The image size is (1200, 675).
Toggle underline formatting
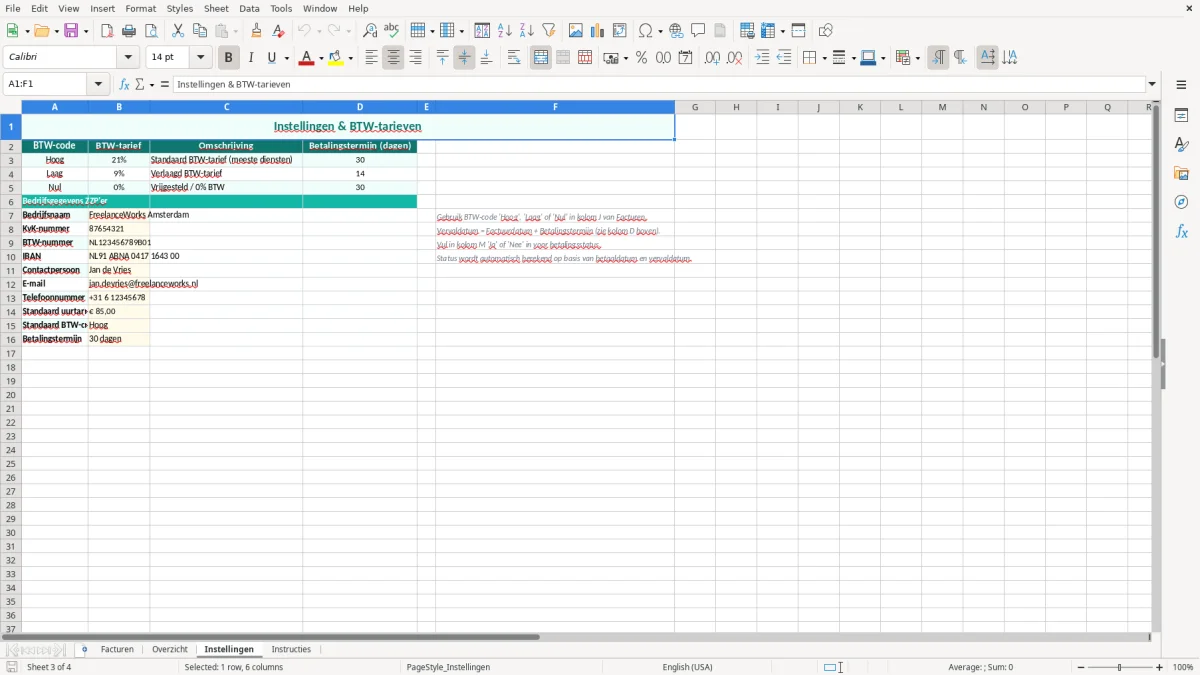[271, 58]
